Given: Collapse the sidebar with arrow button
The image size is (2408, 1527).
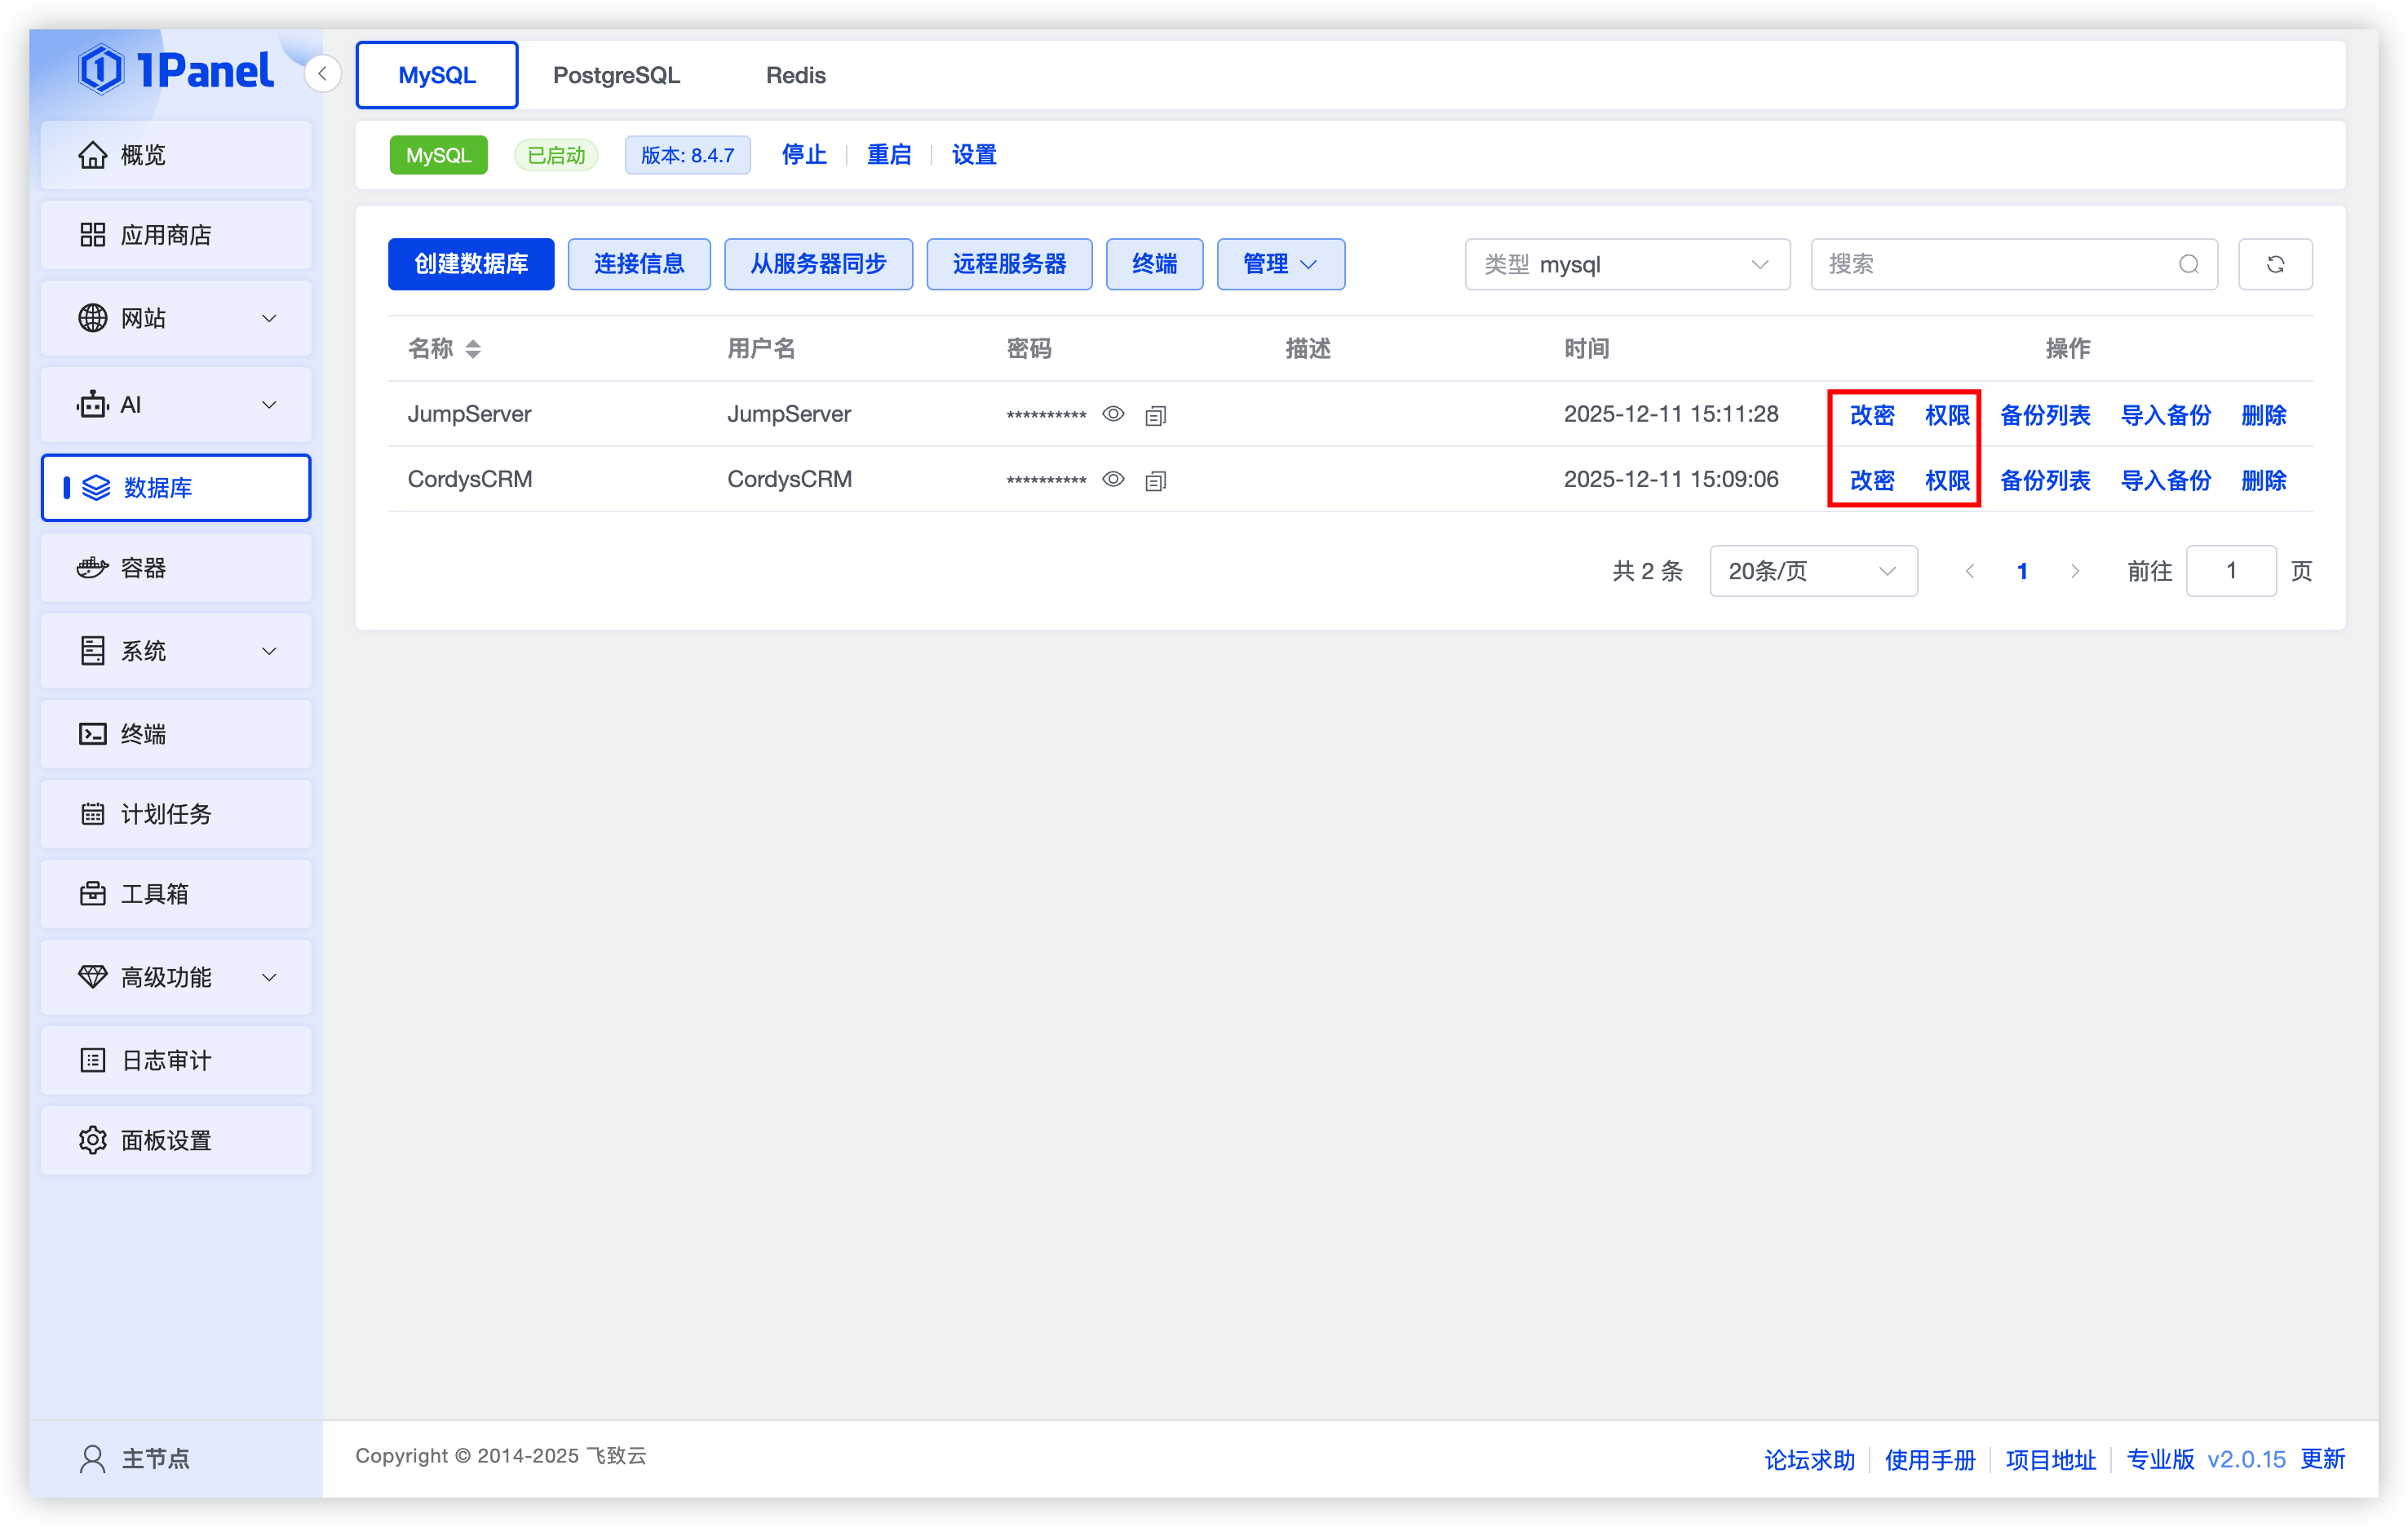Looking at the screenshot, I should [322, 74].
